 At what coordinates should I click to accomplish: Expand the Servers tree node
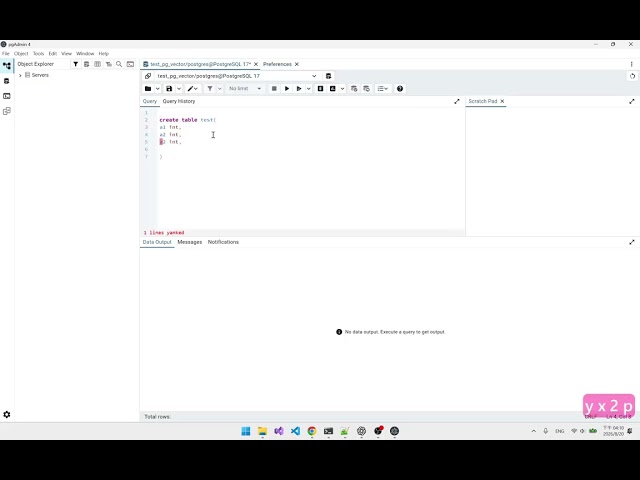20,75
